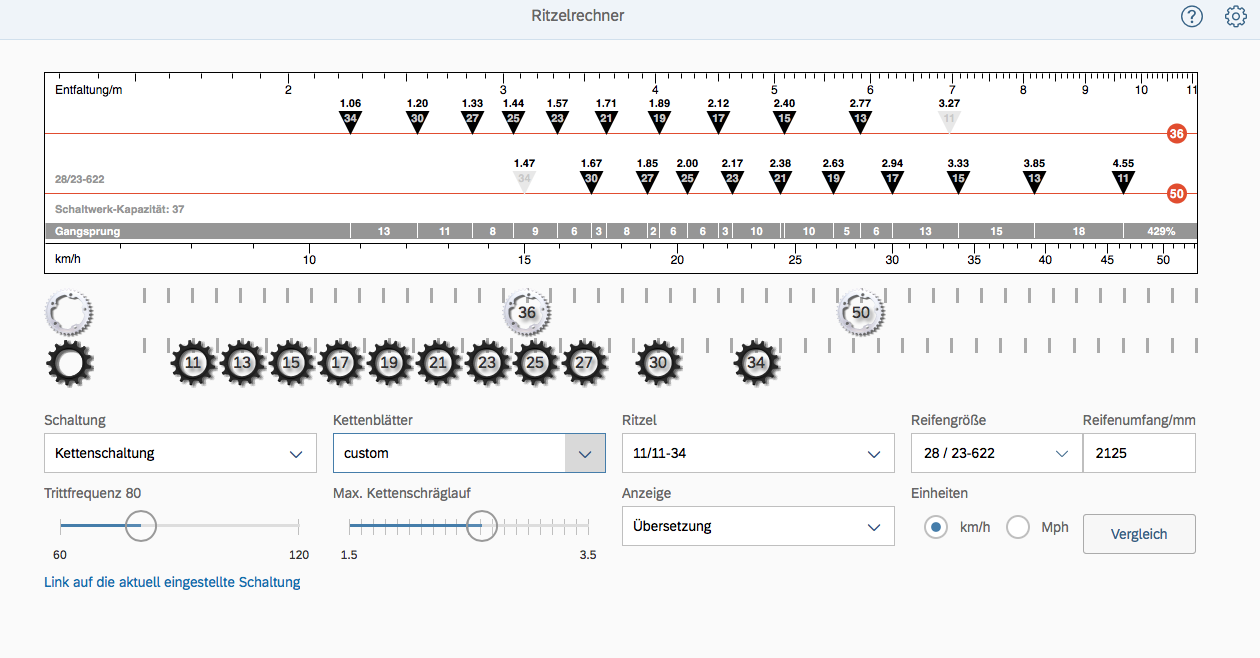The height and width of the screenshot is (658, 1260).
Task: Select the 11-tooth sprocket icon
Action: 194,363
